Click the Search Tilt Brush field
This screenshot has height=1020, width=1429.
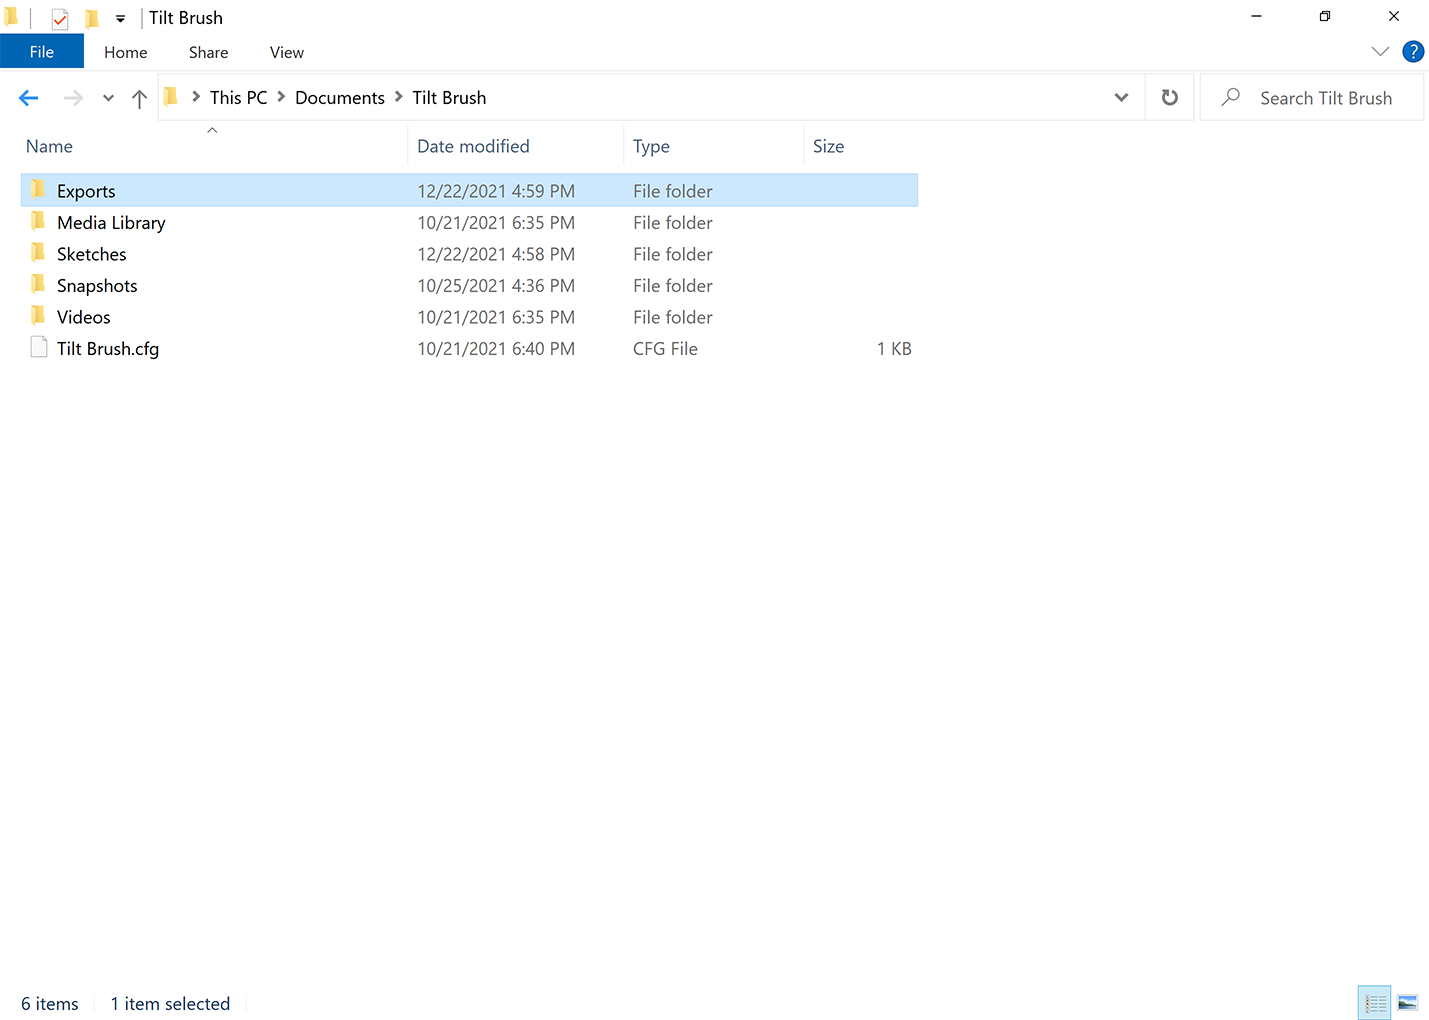(x=1312, y=98)
